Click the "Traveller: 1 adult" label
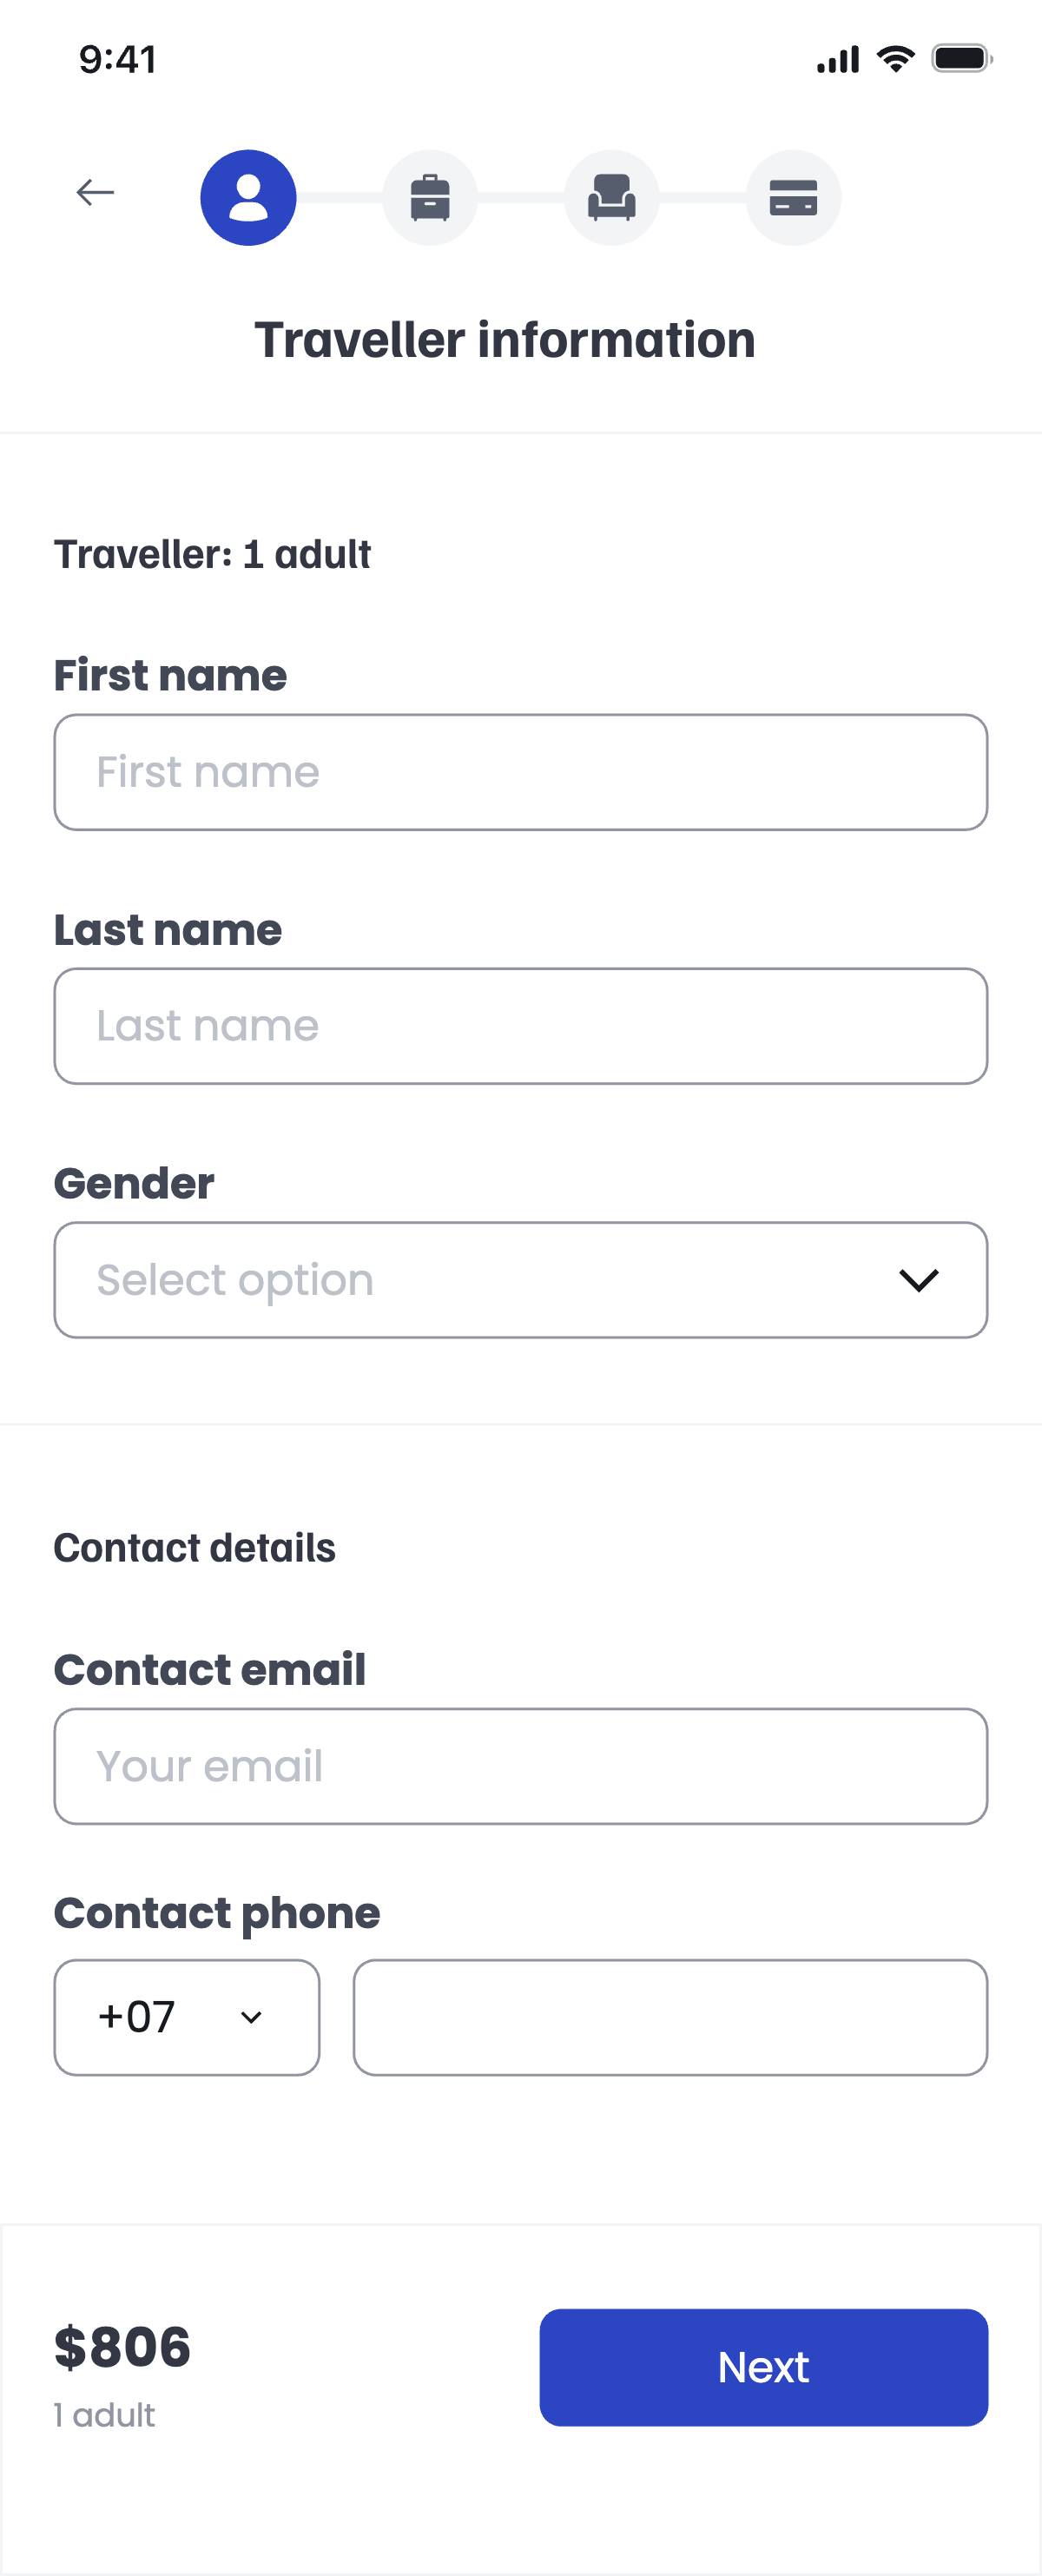 [212, 554]
